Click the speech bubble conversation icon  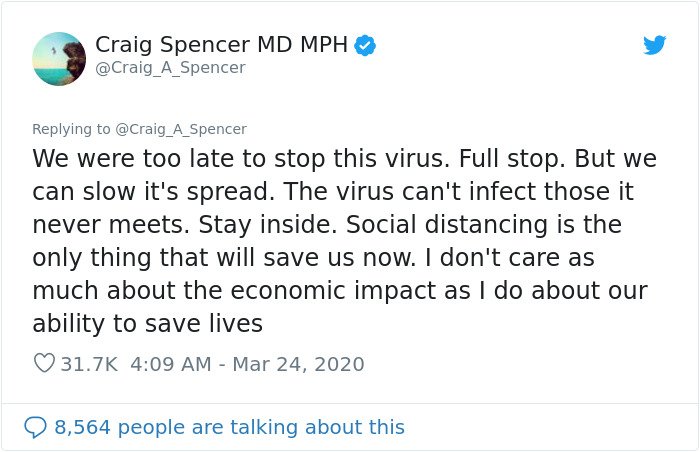click(35, 427)
